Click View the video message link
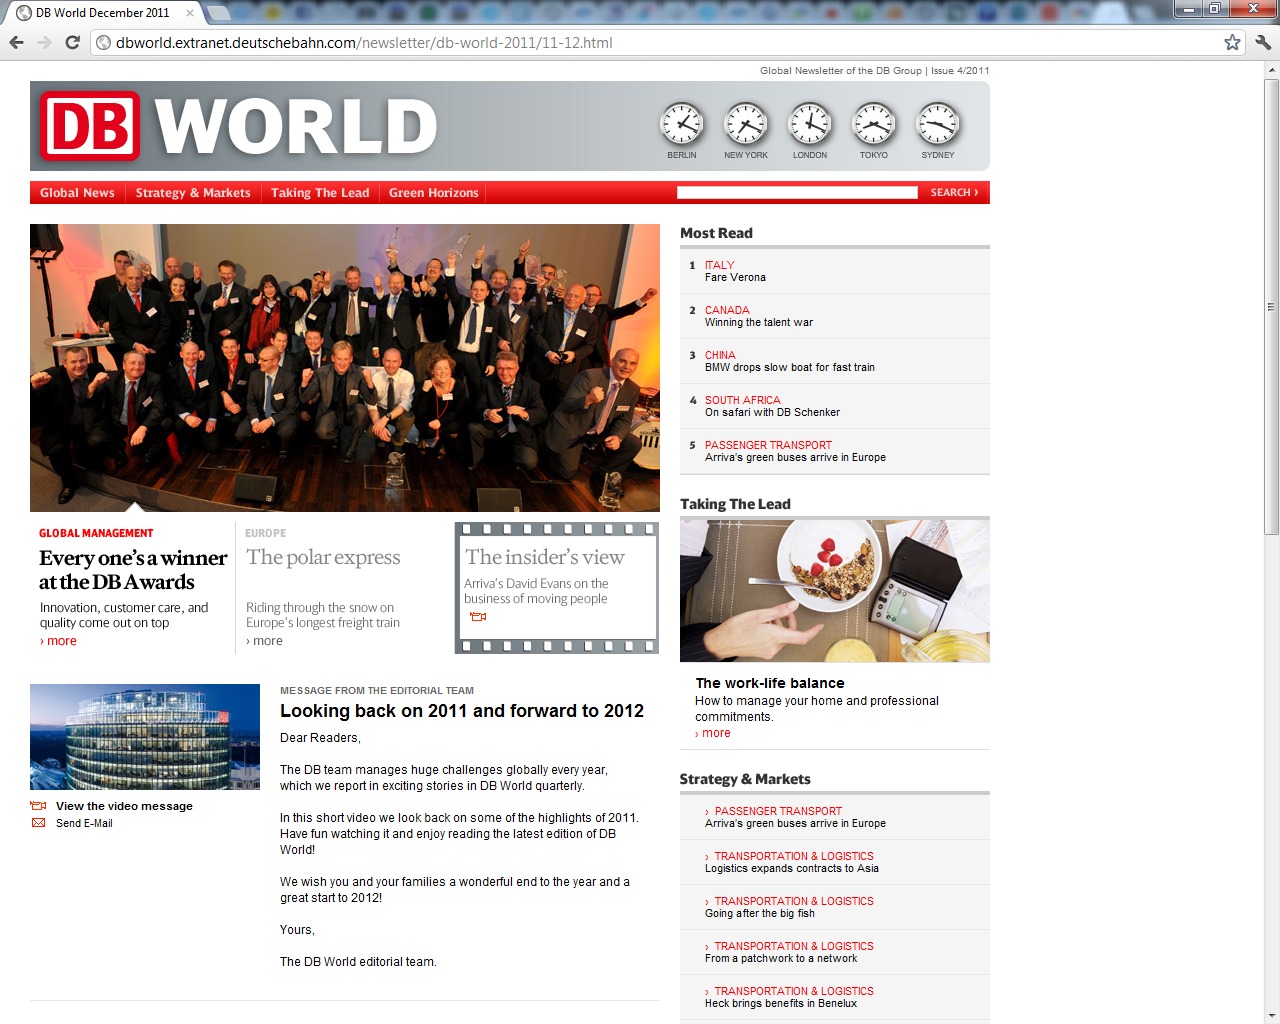 [124, 806]
